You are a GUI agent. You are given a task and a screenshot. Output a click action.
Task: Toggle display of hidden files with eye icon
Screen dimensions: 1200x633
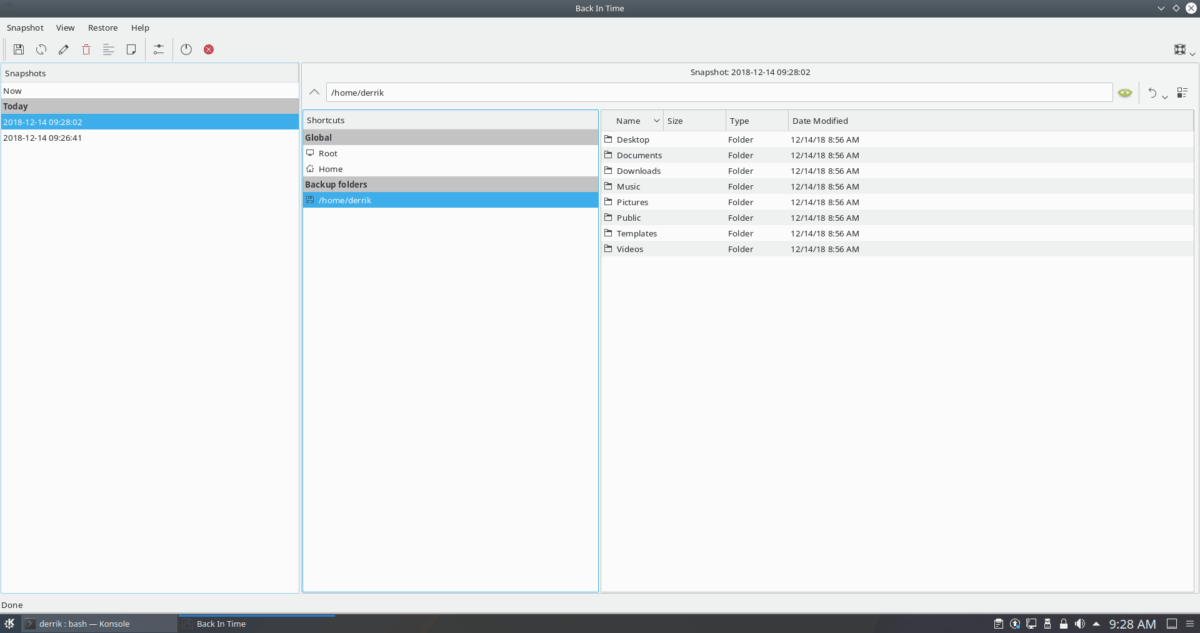[x=1125, y=92]
